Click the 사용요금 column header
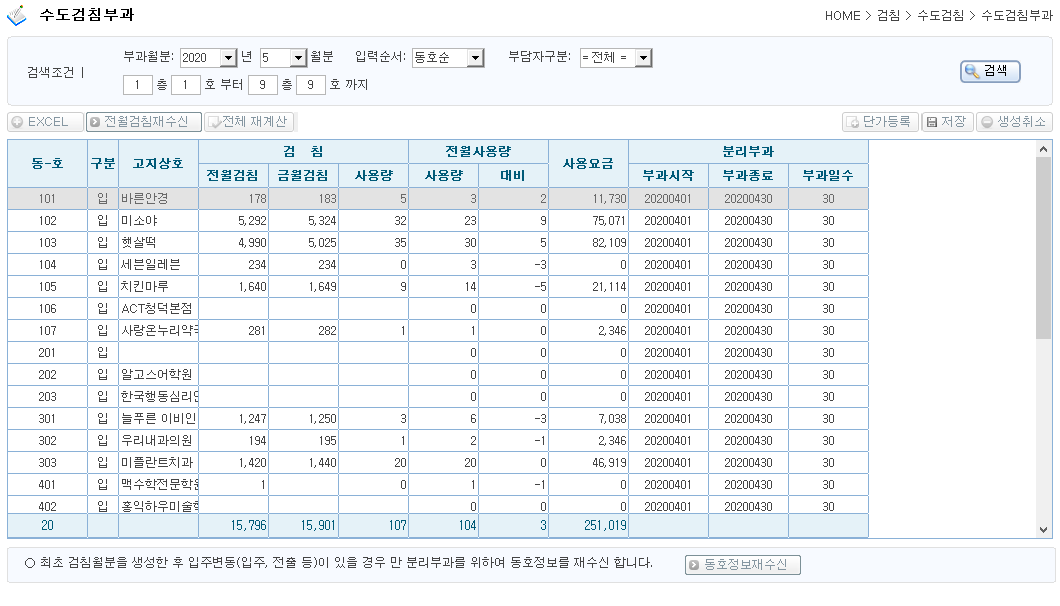The width and height of the screenshot is (1060, 606). (x=588, y=164)
